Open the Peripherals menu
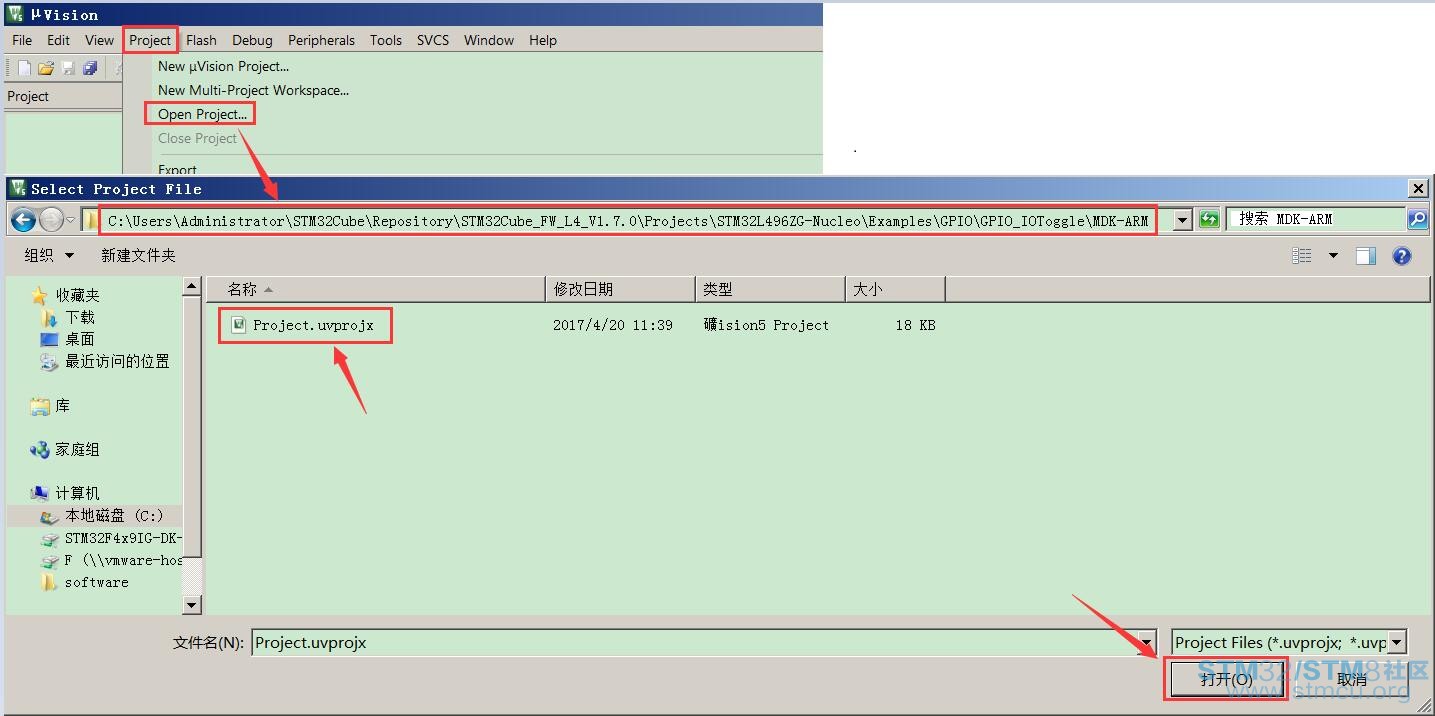The width and height of the screenshot is (1435, 716). click(x=321, y=40)
